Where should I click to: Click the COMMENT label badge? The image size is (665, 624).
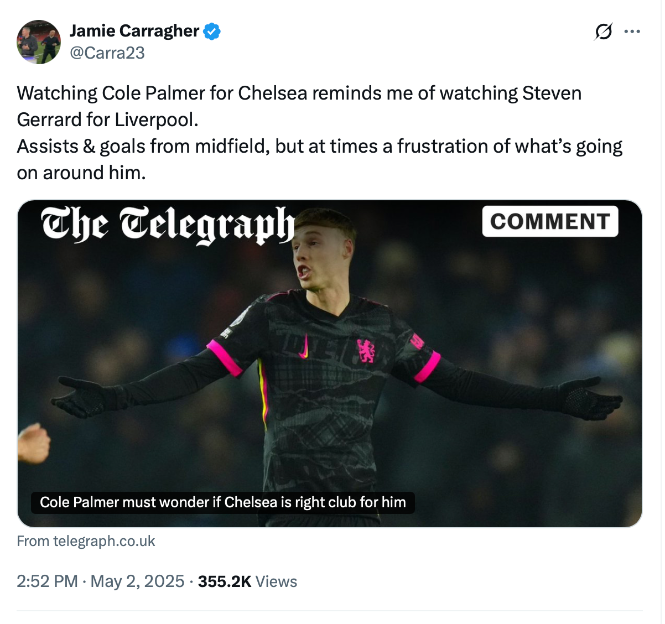[550, 221]
